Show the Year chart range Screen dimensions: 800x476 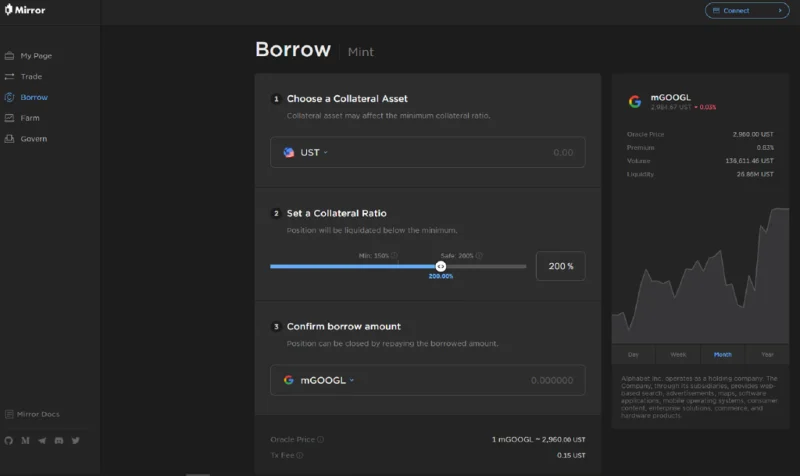767,354
